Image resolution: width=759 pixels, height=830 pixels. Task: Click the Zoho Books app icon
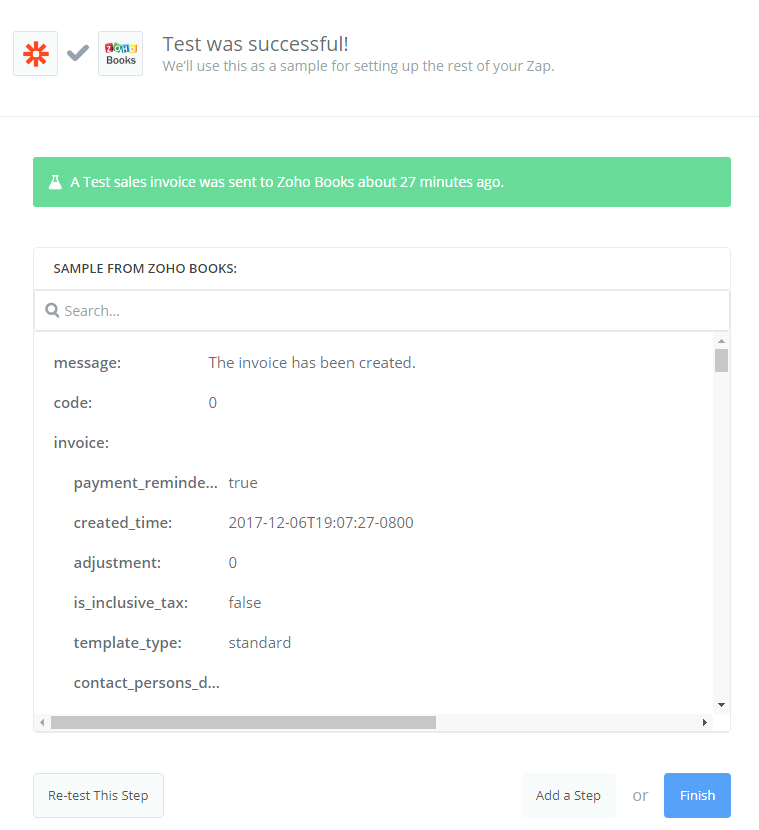120,53
